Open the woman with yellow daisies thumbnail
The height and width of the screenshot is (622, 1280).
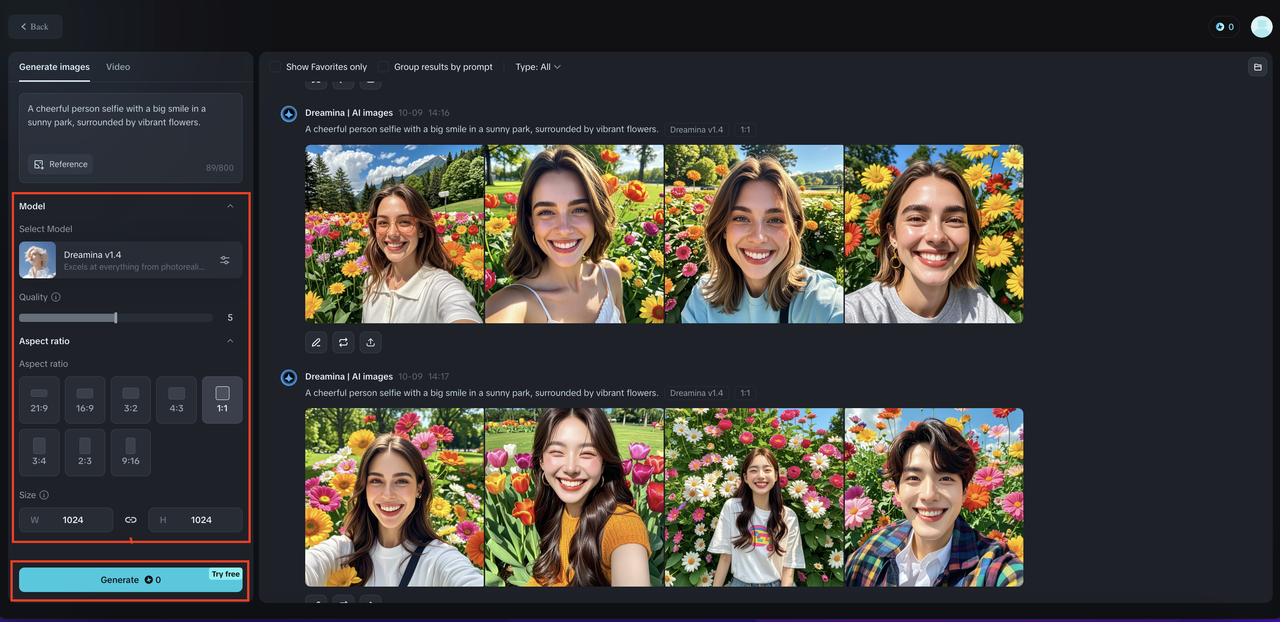click(x=934, y=234)
